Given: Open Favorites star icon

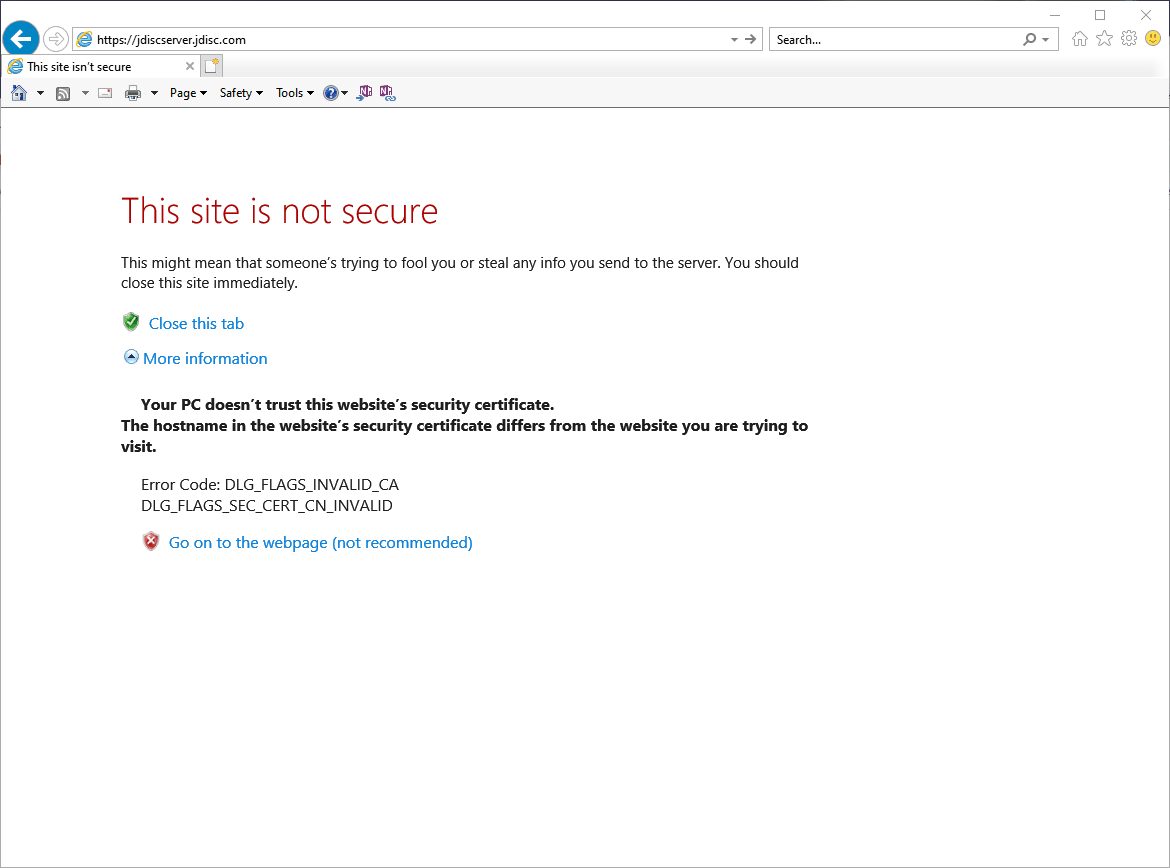Looking at the screenshot, I should click(x=1104, y=39).
